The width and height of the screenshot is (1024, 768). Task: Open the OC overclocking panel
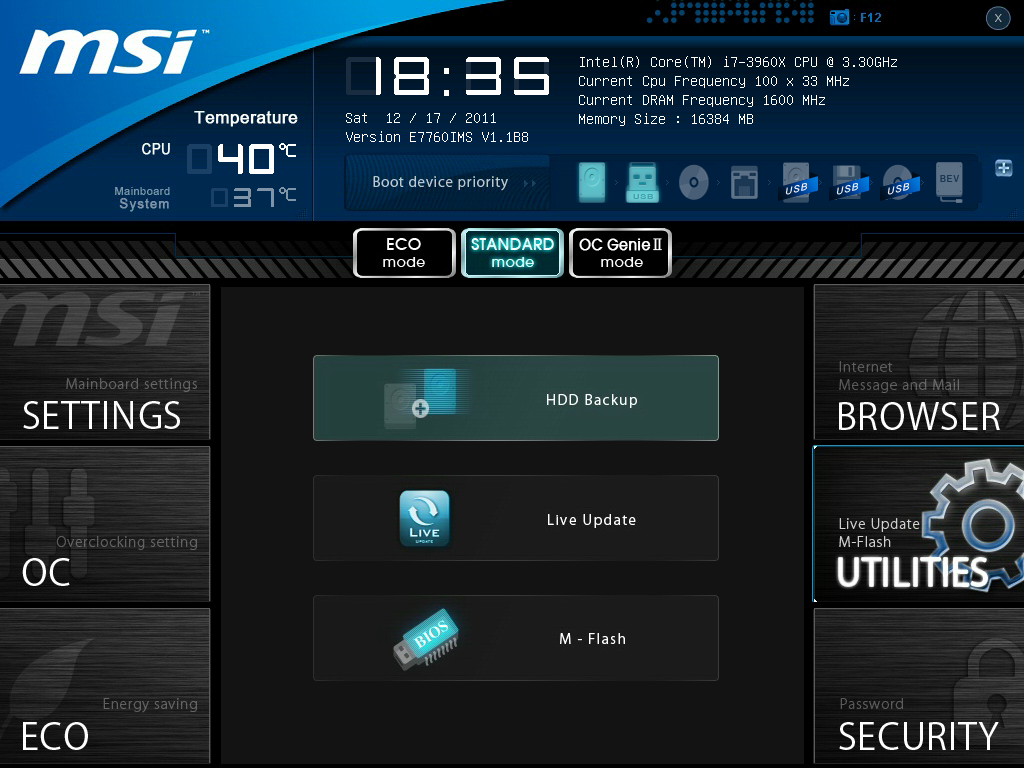[x=104, y=524]
